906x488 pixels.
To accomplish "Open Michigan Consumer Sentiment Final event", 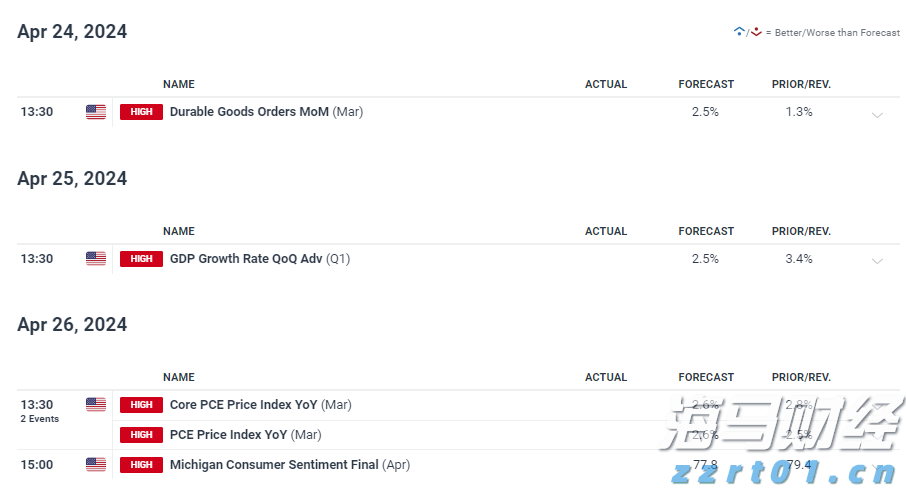I will [274, 465].
